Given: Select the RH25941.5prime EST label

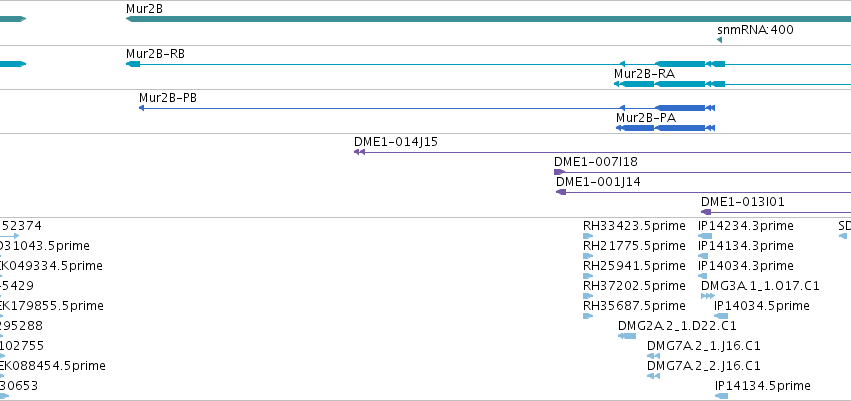Looking at the screenshot, I should point(634,266).
